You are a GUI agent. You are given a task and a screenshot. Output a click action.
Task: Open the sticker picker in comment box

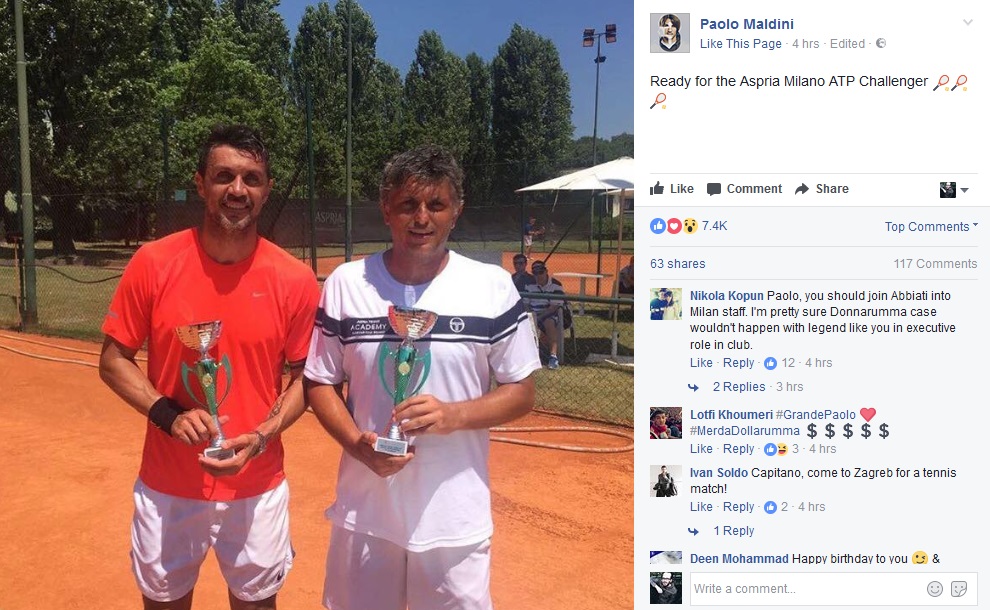(x=958, y=589)
